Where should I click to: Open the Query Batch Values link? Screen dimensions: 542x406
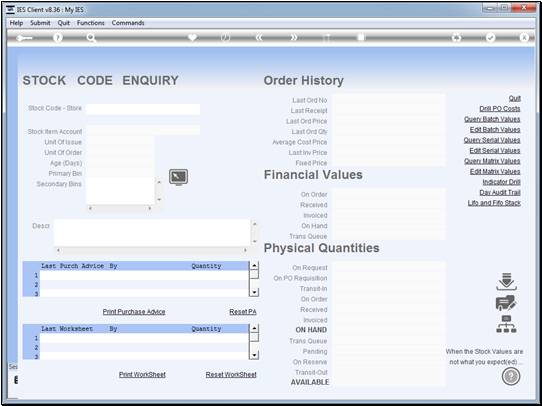(492, 119)
